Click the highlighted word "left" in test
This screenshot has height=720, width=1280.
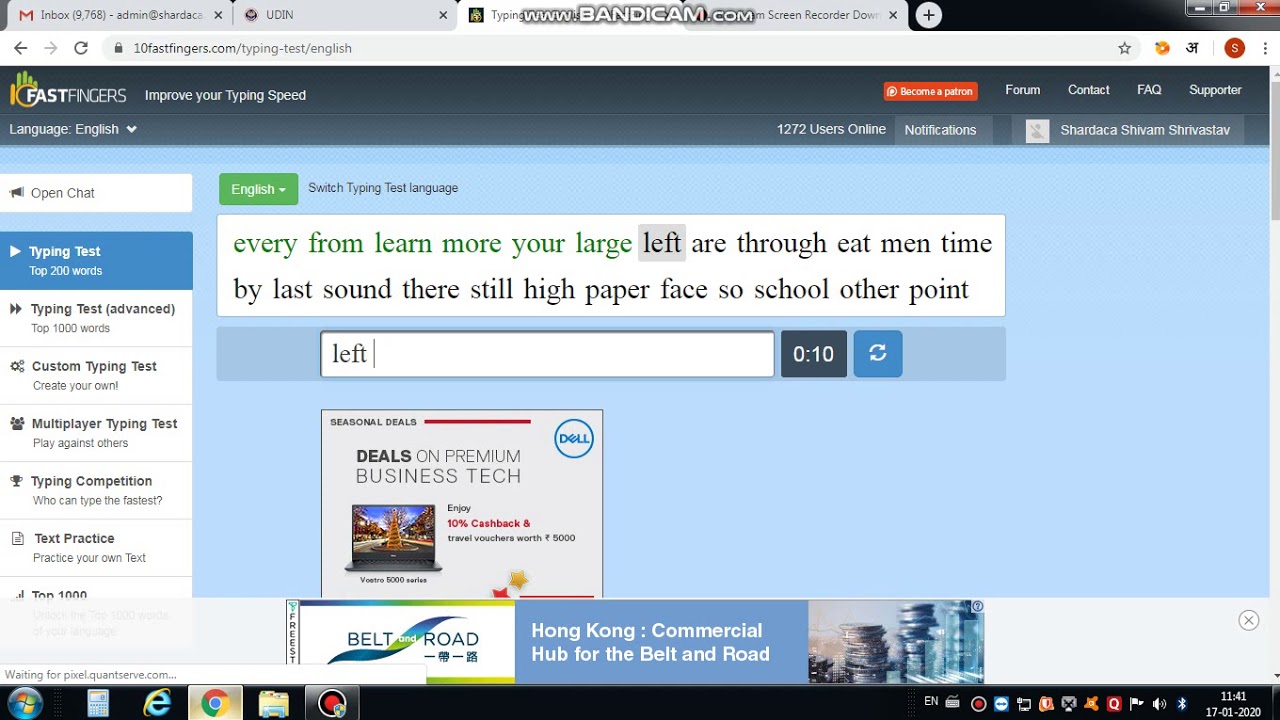tap(662, 243)
